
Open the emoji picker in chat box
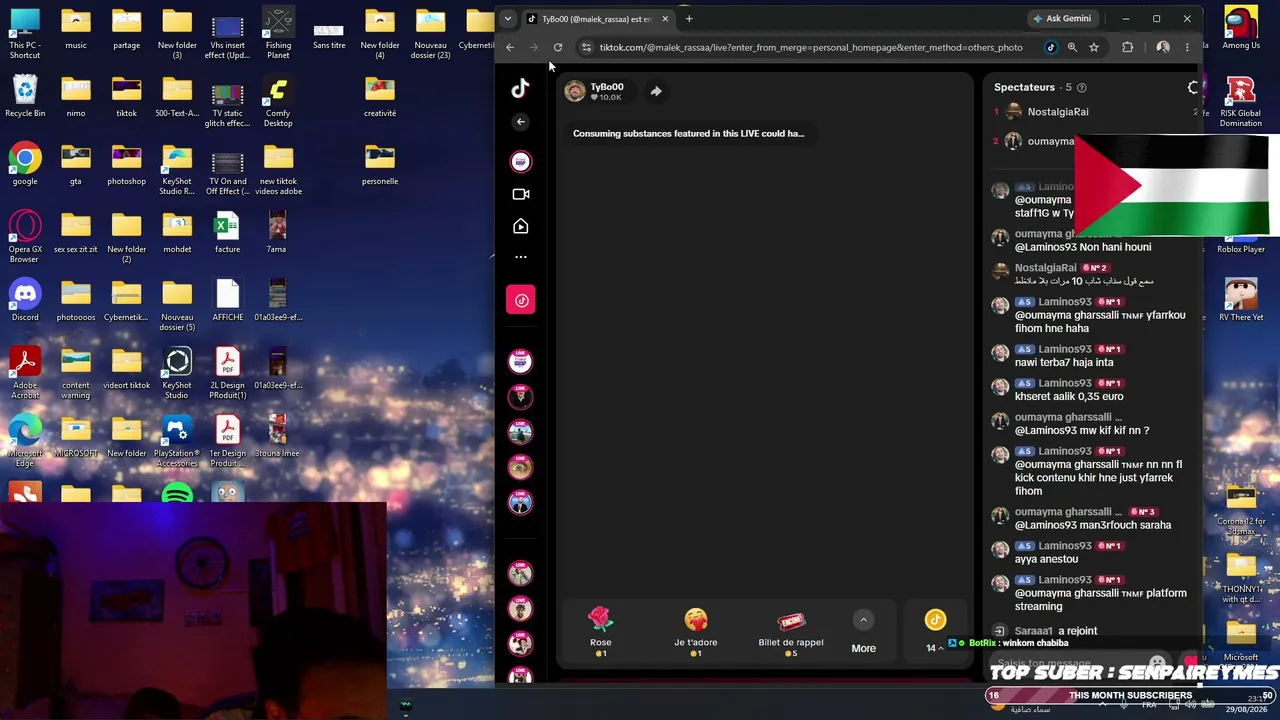coord(1157,663)
